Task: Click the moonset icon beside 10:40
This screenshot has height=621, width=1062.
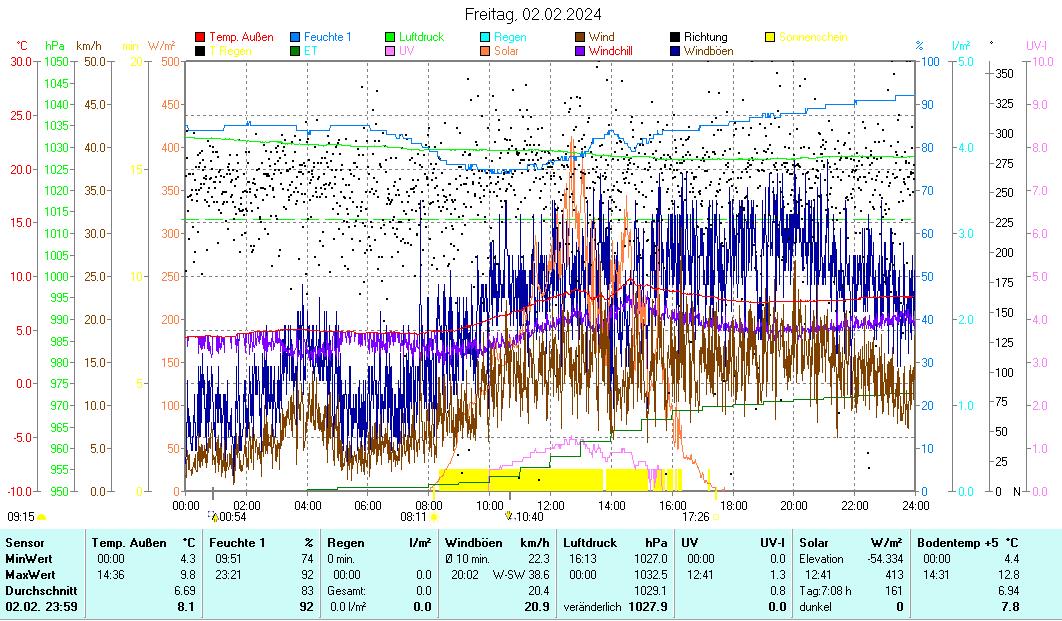Action: (x=509, y=516)
